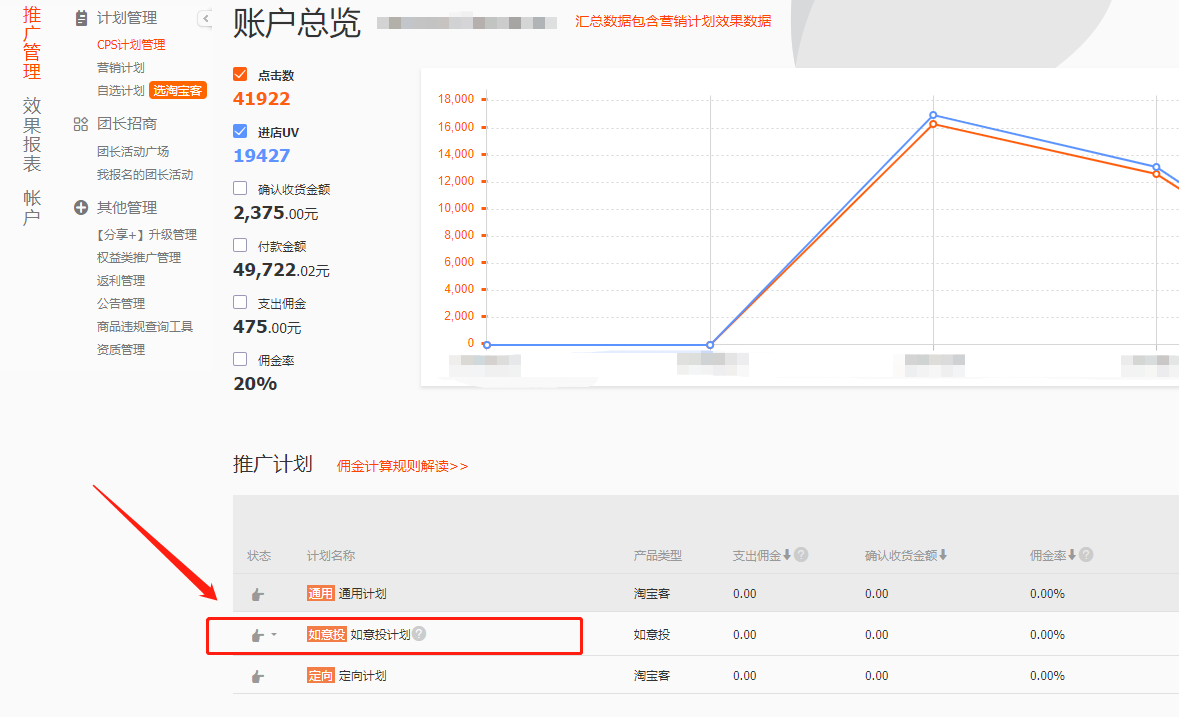The height and width of the screenshot is (717, 1179).
Task: Open 资质管理 in the sidebar
Action: pos(120,349)
